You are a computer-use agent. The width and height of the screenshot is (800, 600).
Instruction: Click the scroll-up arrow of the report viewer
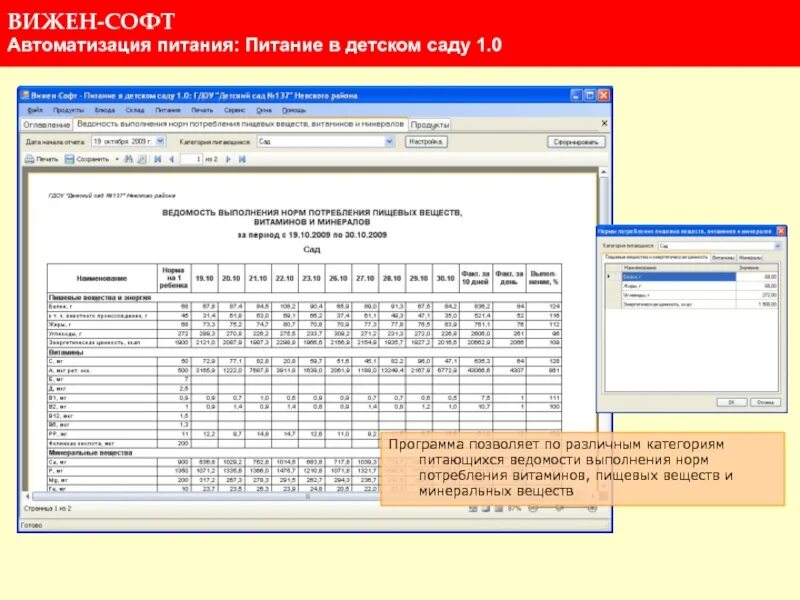[x=604, y=172]
